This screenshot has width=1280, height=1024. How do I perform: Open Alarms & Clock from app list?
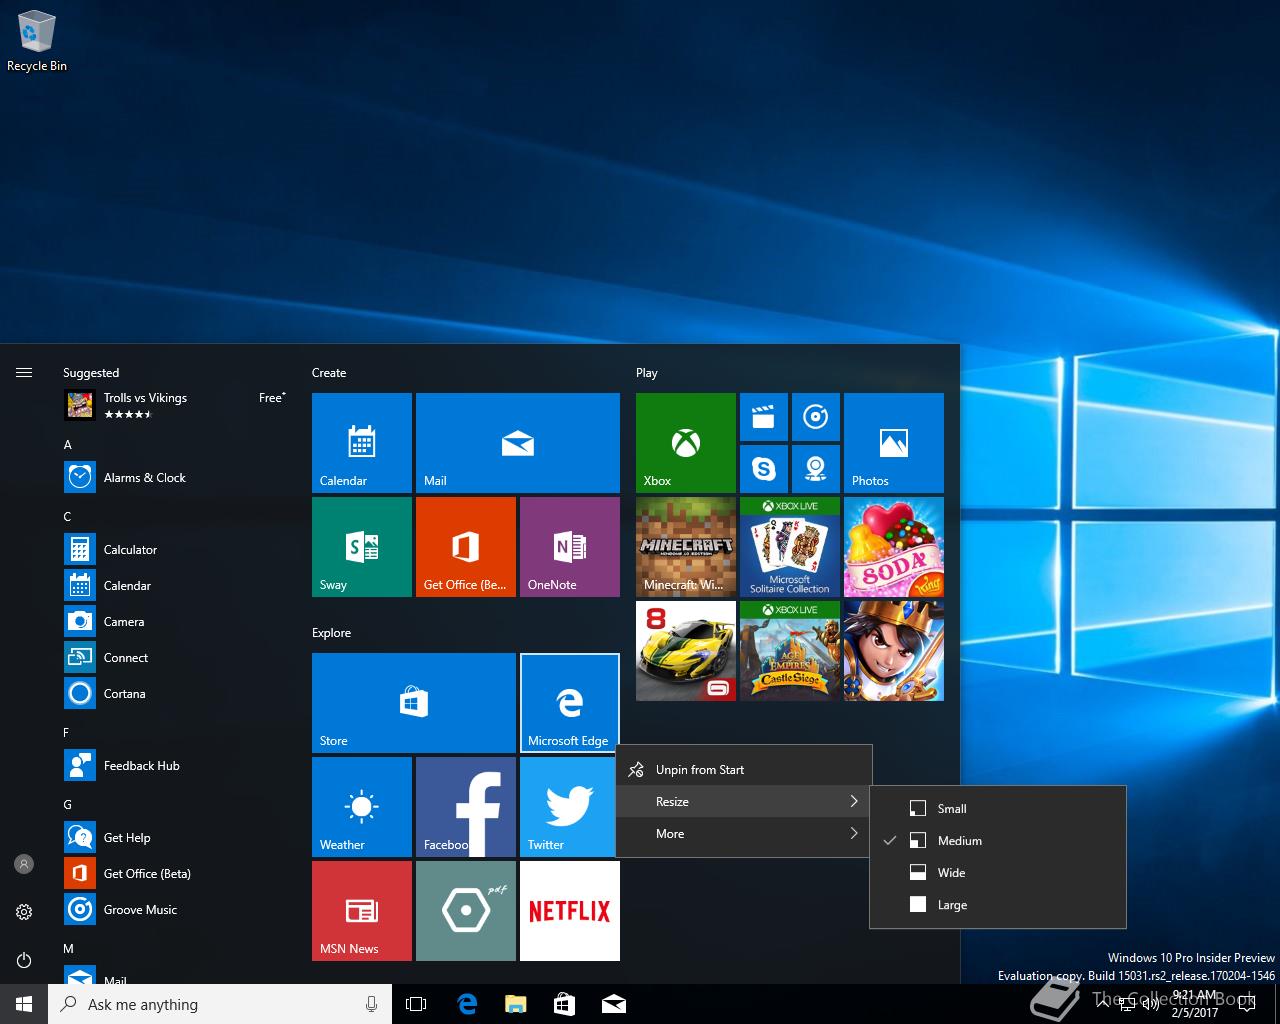point(176,478)
